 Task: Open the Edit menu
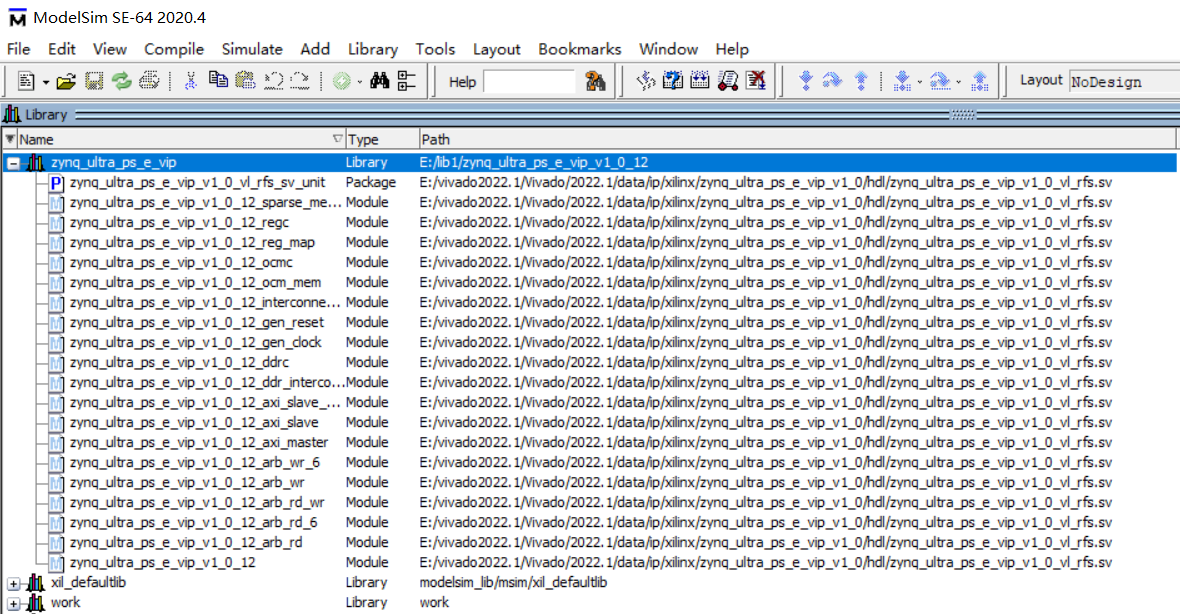[x=62, y=49]
